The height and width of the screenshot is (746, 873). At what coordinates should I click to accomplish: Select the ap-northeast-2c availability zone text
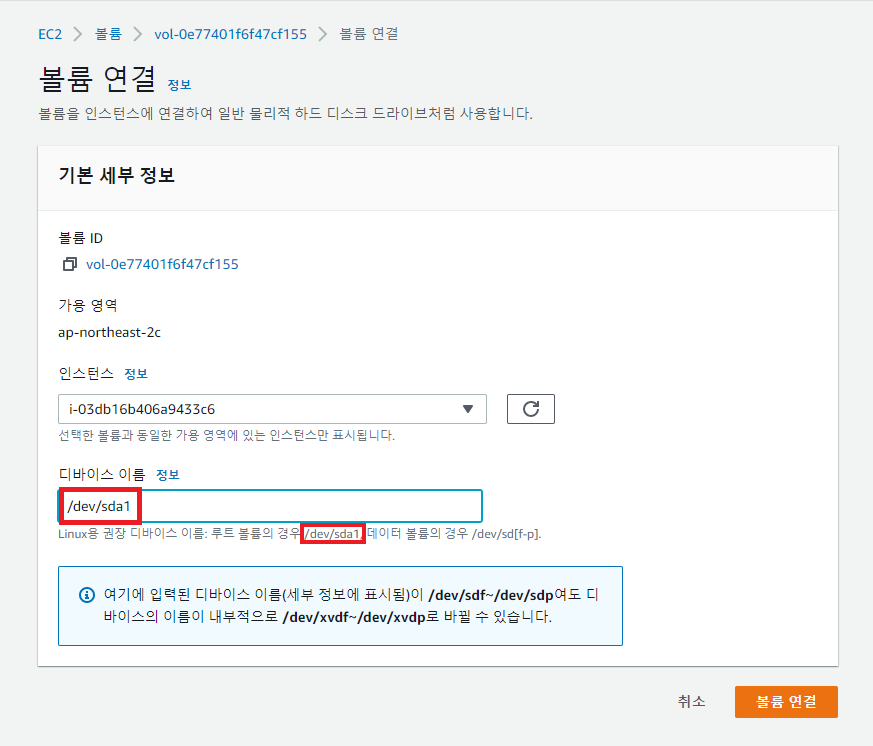[109, 332]
